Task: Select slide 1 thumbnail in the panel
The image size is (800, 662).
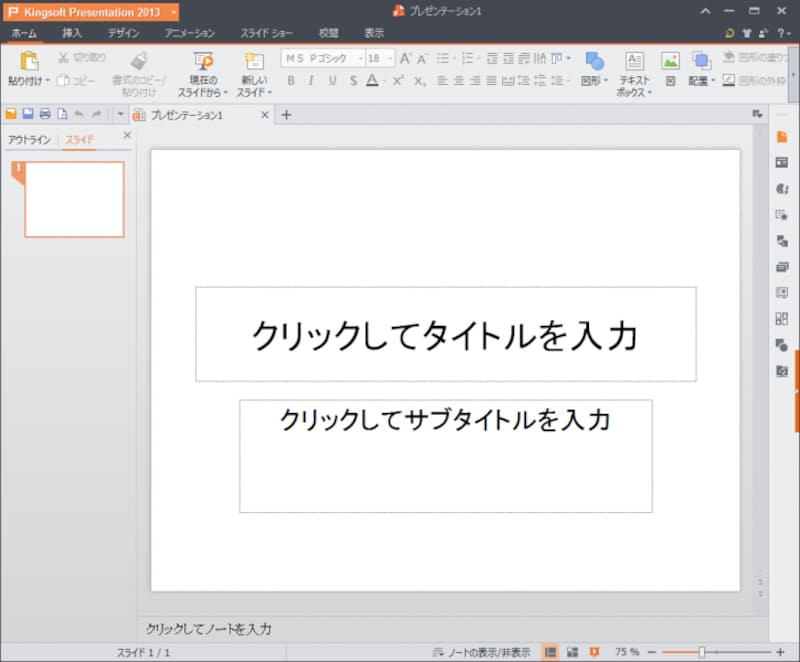Action: click(73, 198)
